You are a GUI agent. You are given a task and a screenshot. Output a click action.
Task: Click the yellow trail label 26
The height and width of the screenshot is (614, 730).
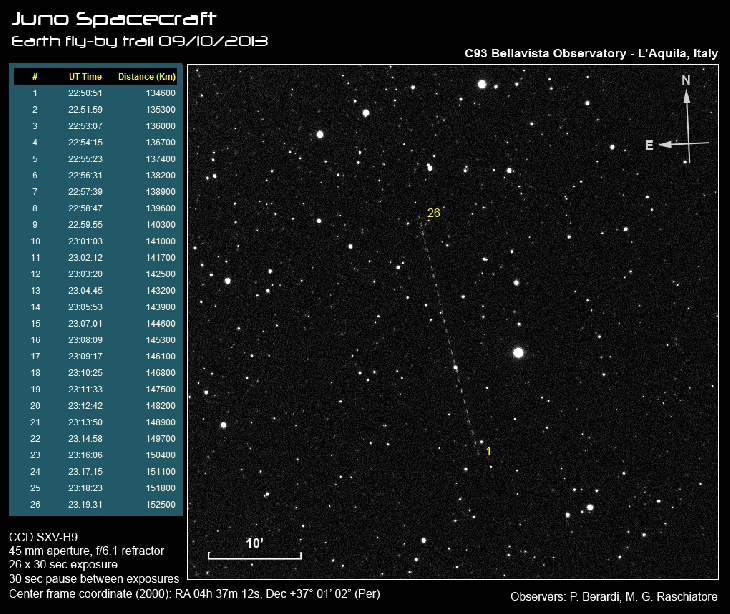[x=434, y=213]
